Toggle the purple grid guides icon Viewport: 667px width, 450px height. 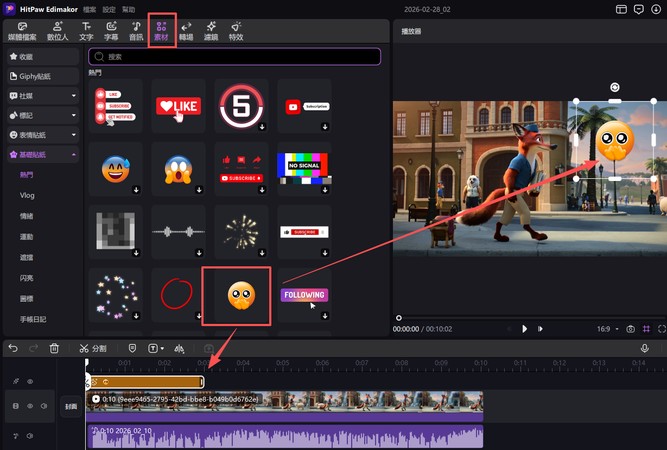(x=646, y=329)
